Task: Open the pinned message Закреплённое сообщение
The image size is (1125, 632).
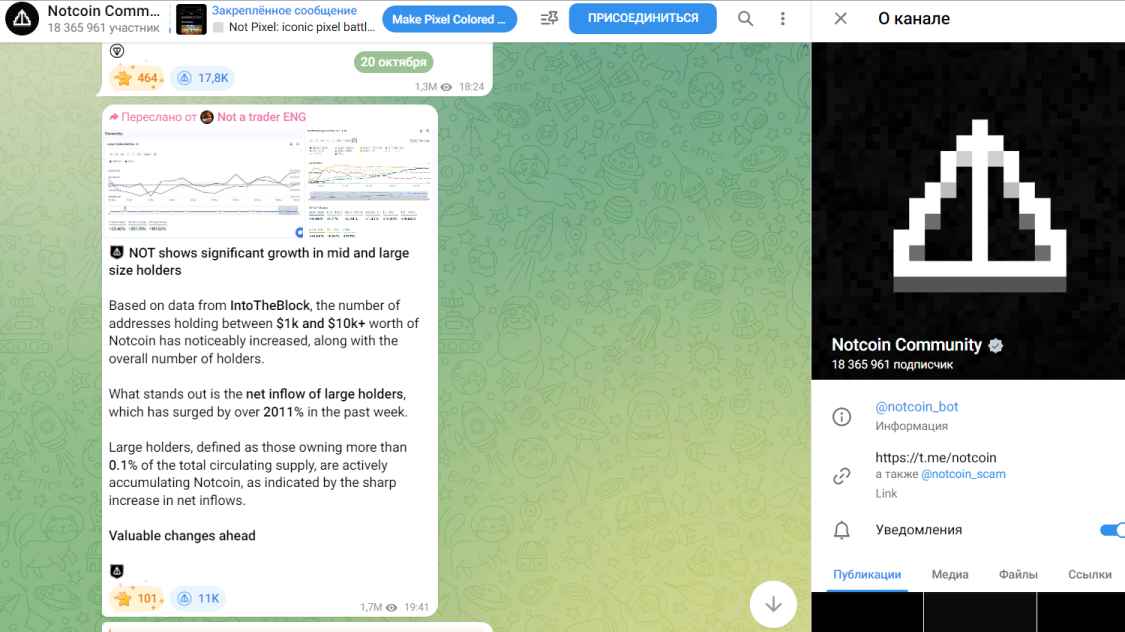Action: click(x=284, y=11)
